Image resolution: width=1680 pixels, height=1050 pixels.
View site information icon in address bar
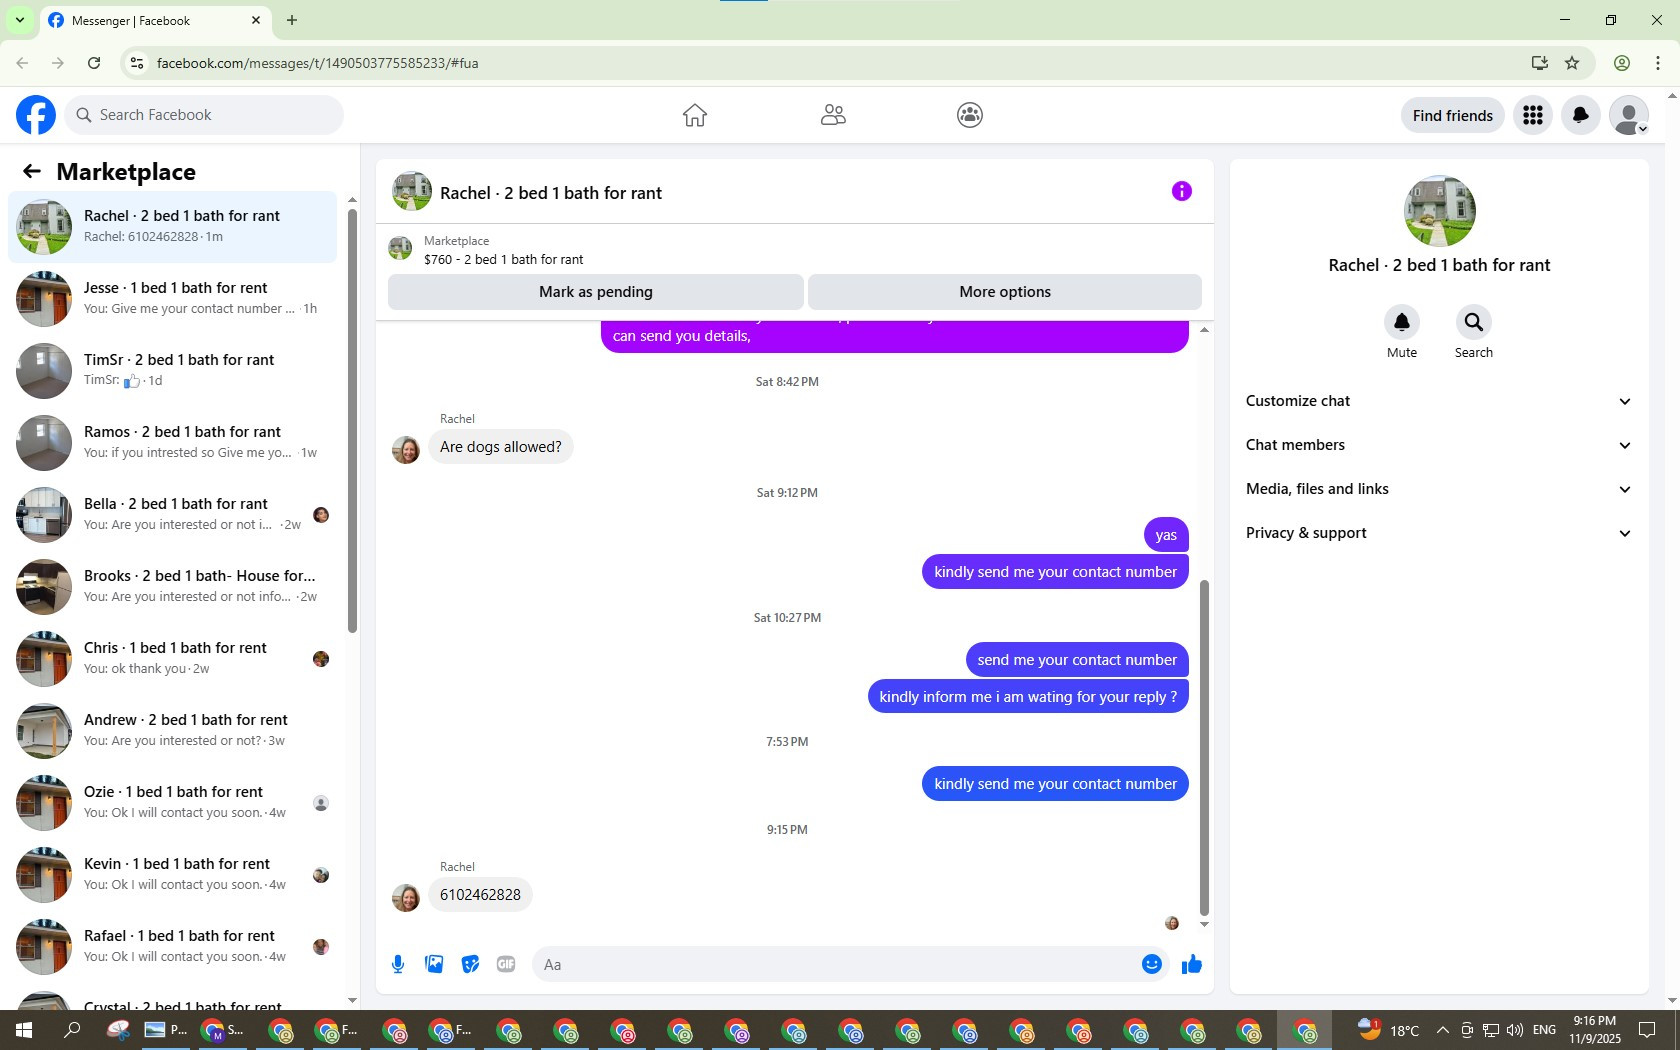pyautogui.click(x=137, y=63)
